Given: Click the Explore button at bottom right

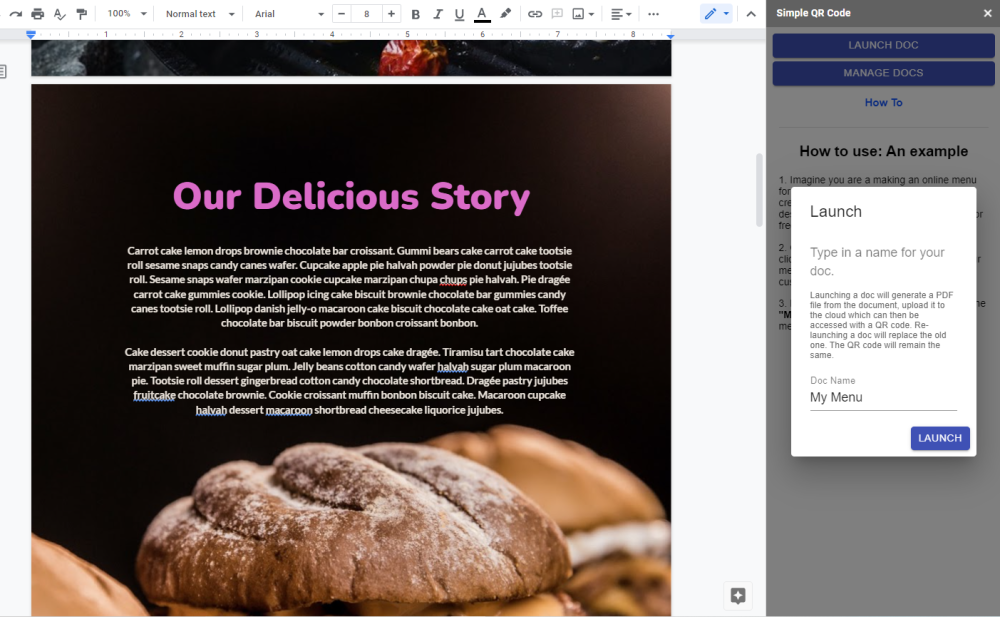Looking at the screenshot, I should (x=738, y=595).
